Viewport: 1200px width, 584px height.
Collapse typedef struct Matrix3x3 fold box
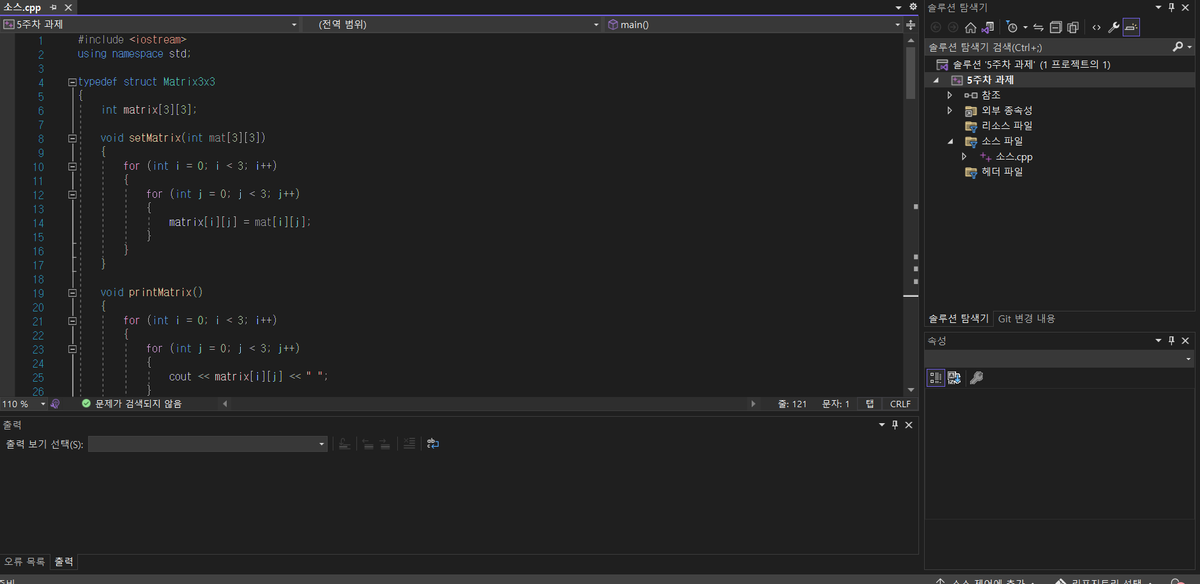(71, 82)
